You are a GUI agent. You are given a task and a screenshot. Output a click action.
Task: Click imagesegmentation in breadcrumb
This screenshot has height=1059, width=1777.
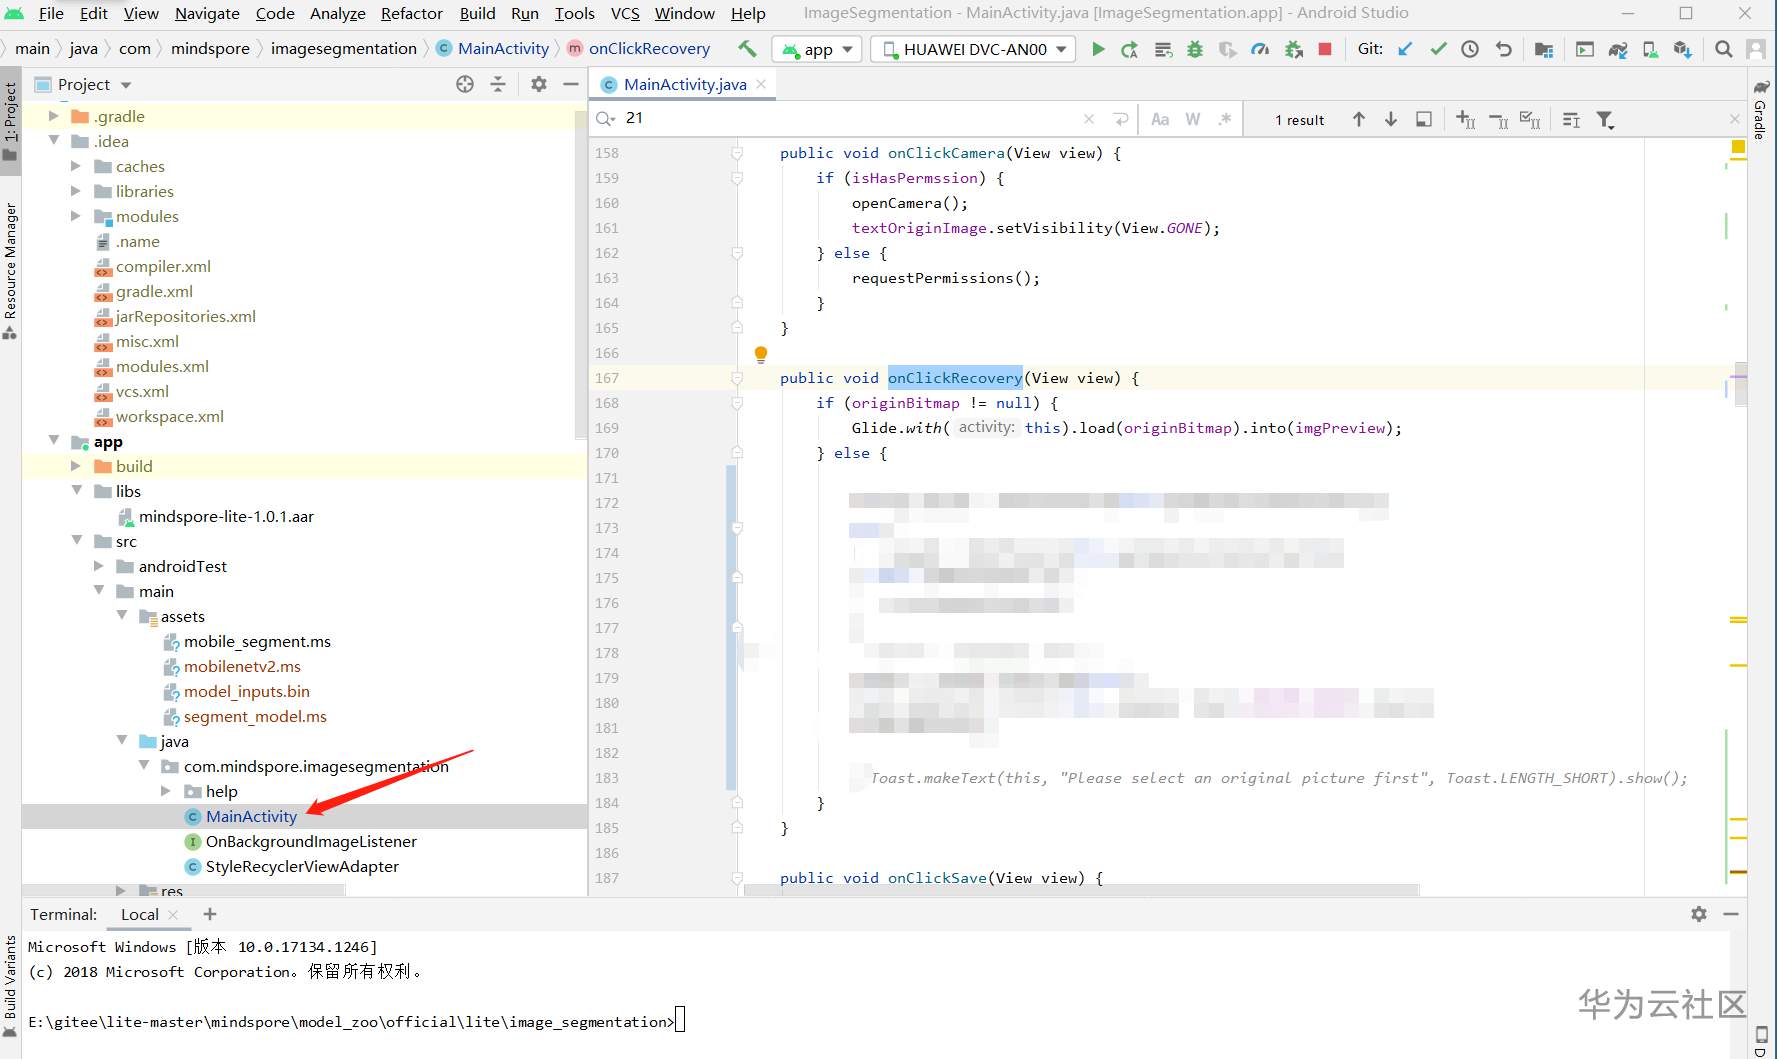coord(343,48)
